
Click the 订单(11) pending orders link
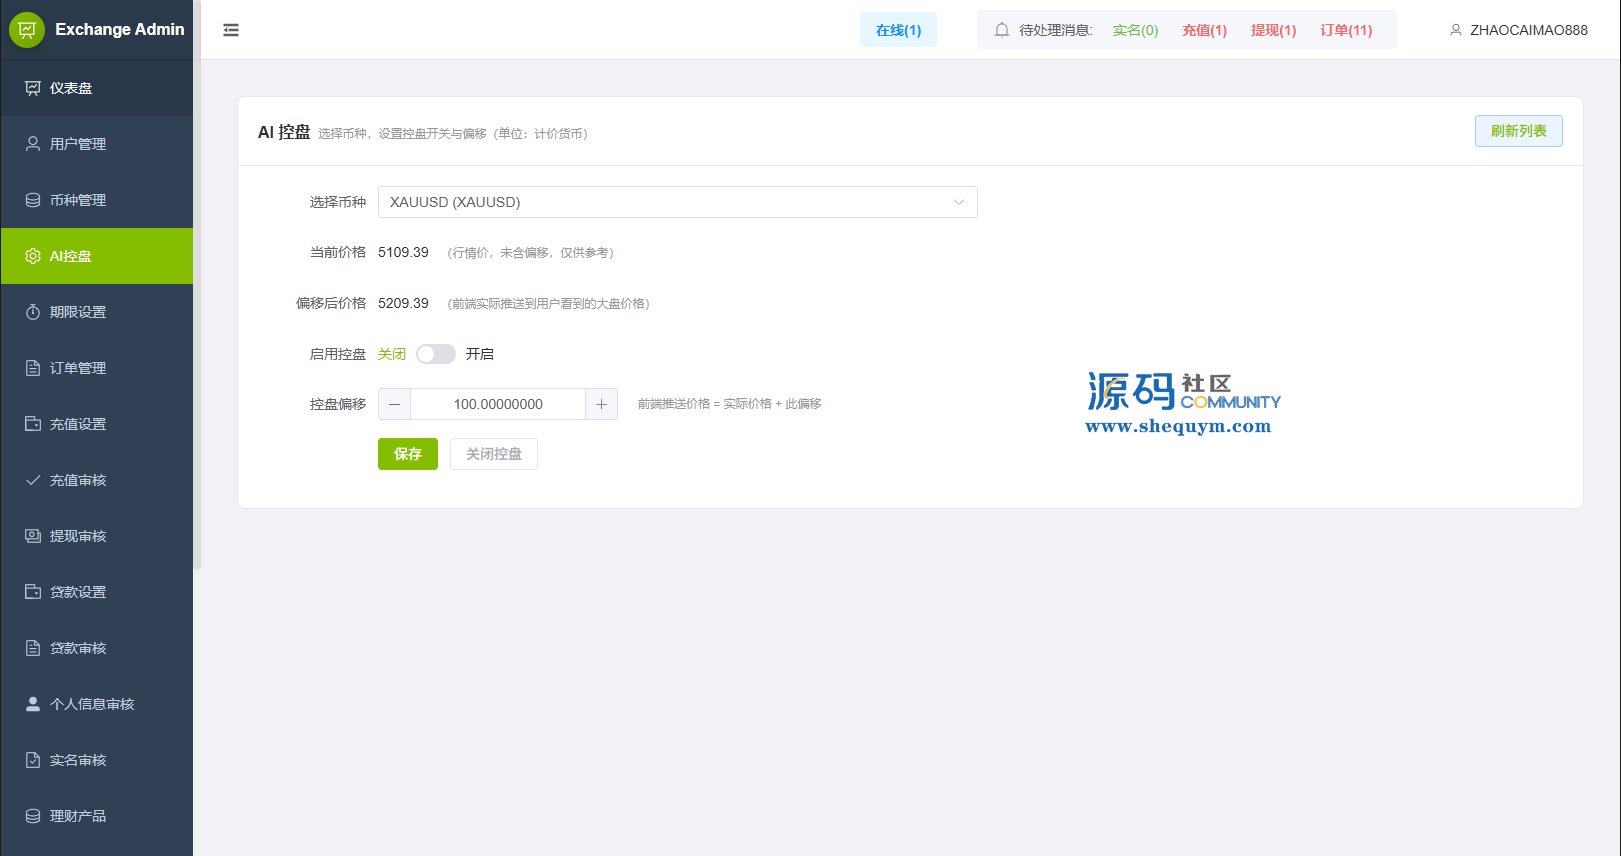[x=1346, y=30]
